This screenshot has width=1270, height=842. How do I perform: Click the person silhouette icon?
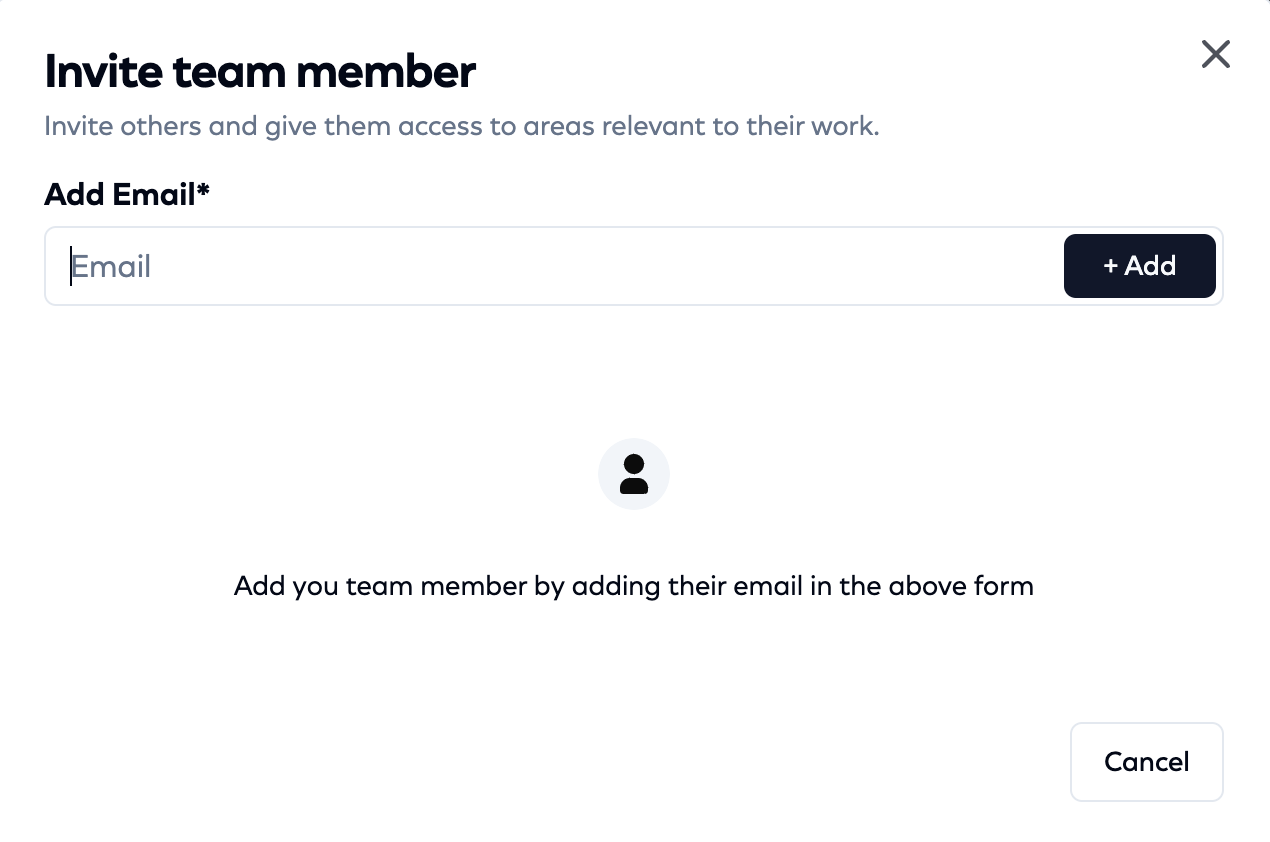coord(634,474)
